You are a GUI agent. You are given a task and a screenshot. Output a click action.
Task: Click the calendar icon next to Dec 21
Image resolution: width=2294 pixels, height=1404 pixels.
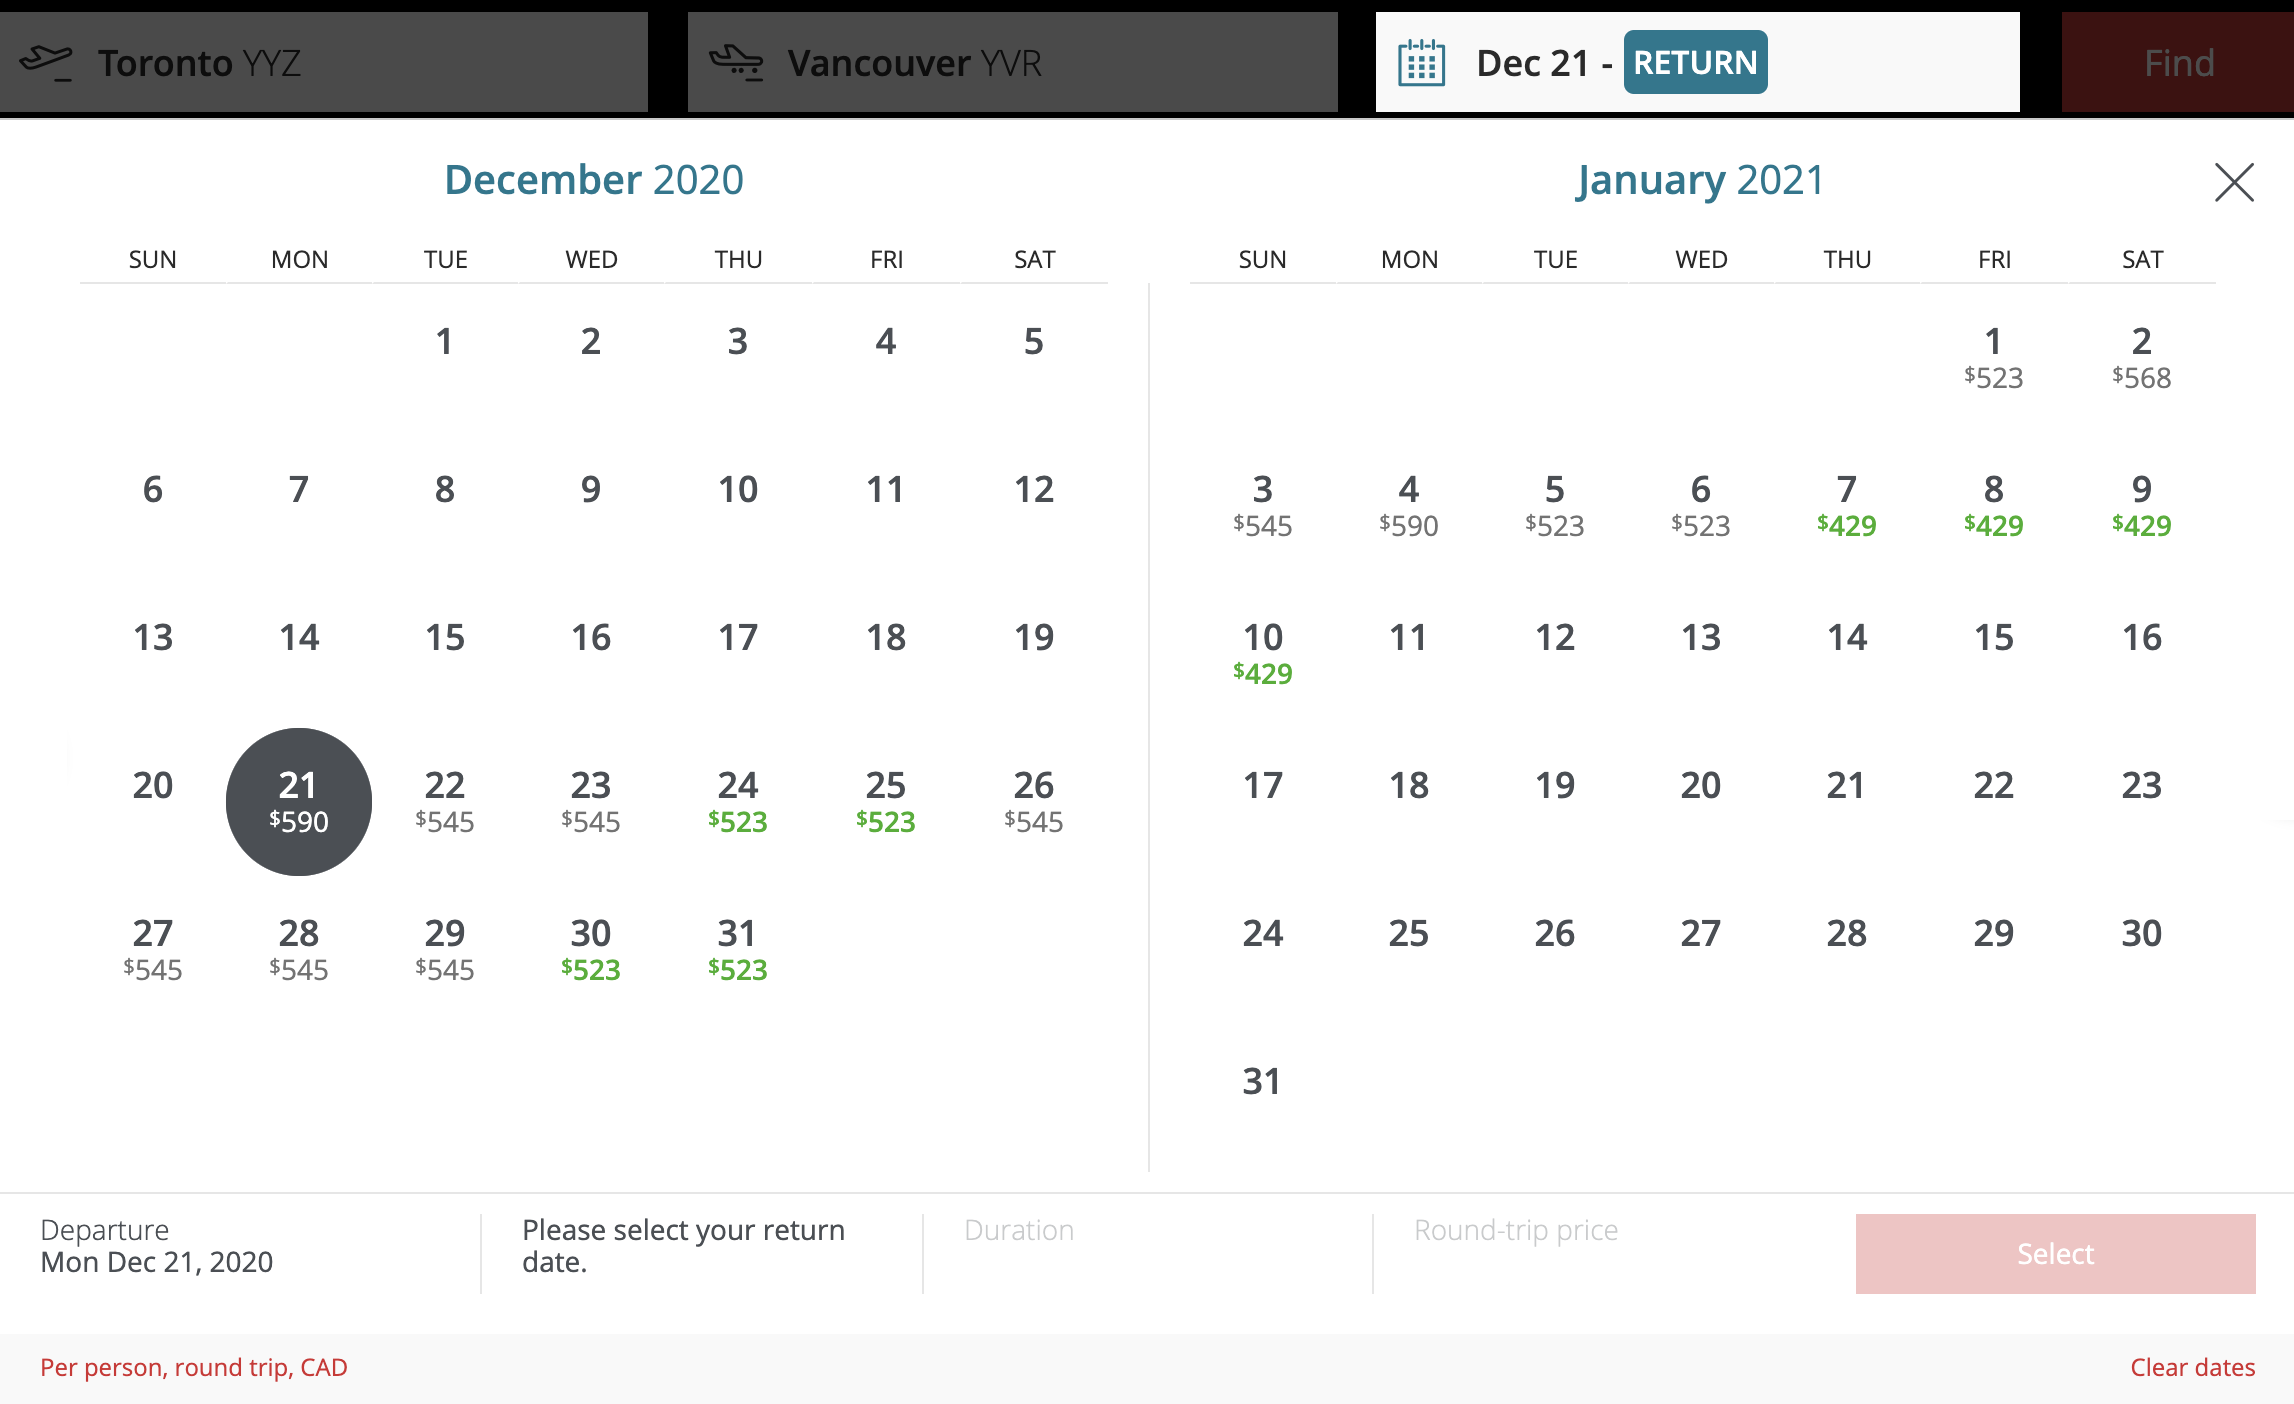coord(1421,63)
